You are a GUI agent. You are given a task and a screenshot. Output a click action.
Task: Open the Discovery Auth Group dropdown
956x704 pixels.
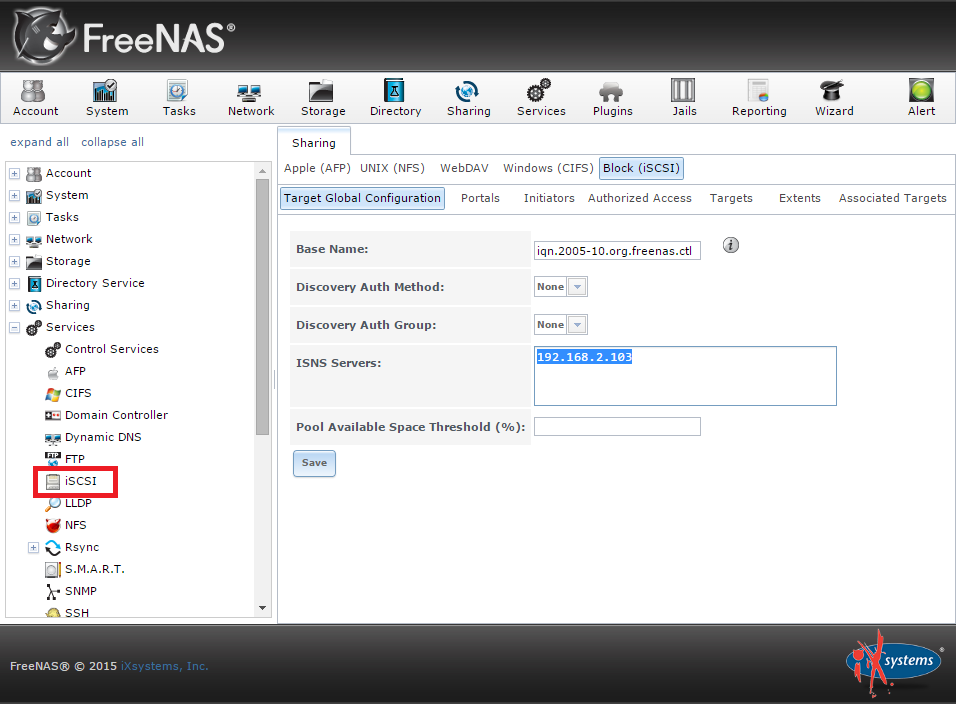pos(577,325)
